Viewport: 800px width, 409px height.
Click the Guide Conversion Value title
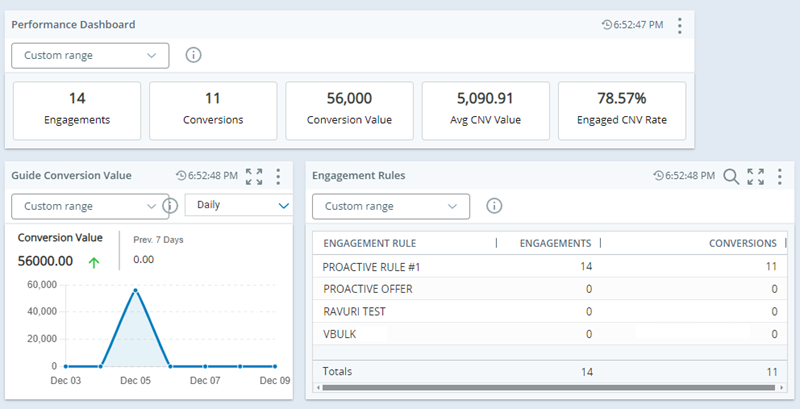click(71, 175)
